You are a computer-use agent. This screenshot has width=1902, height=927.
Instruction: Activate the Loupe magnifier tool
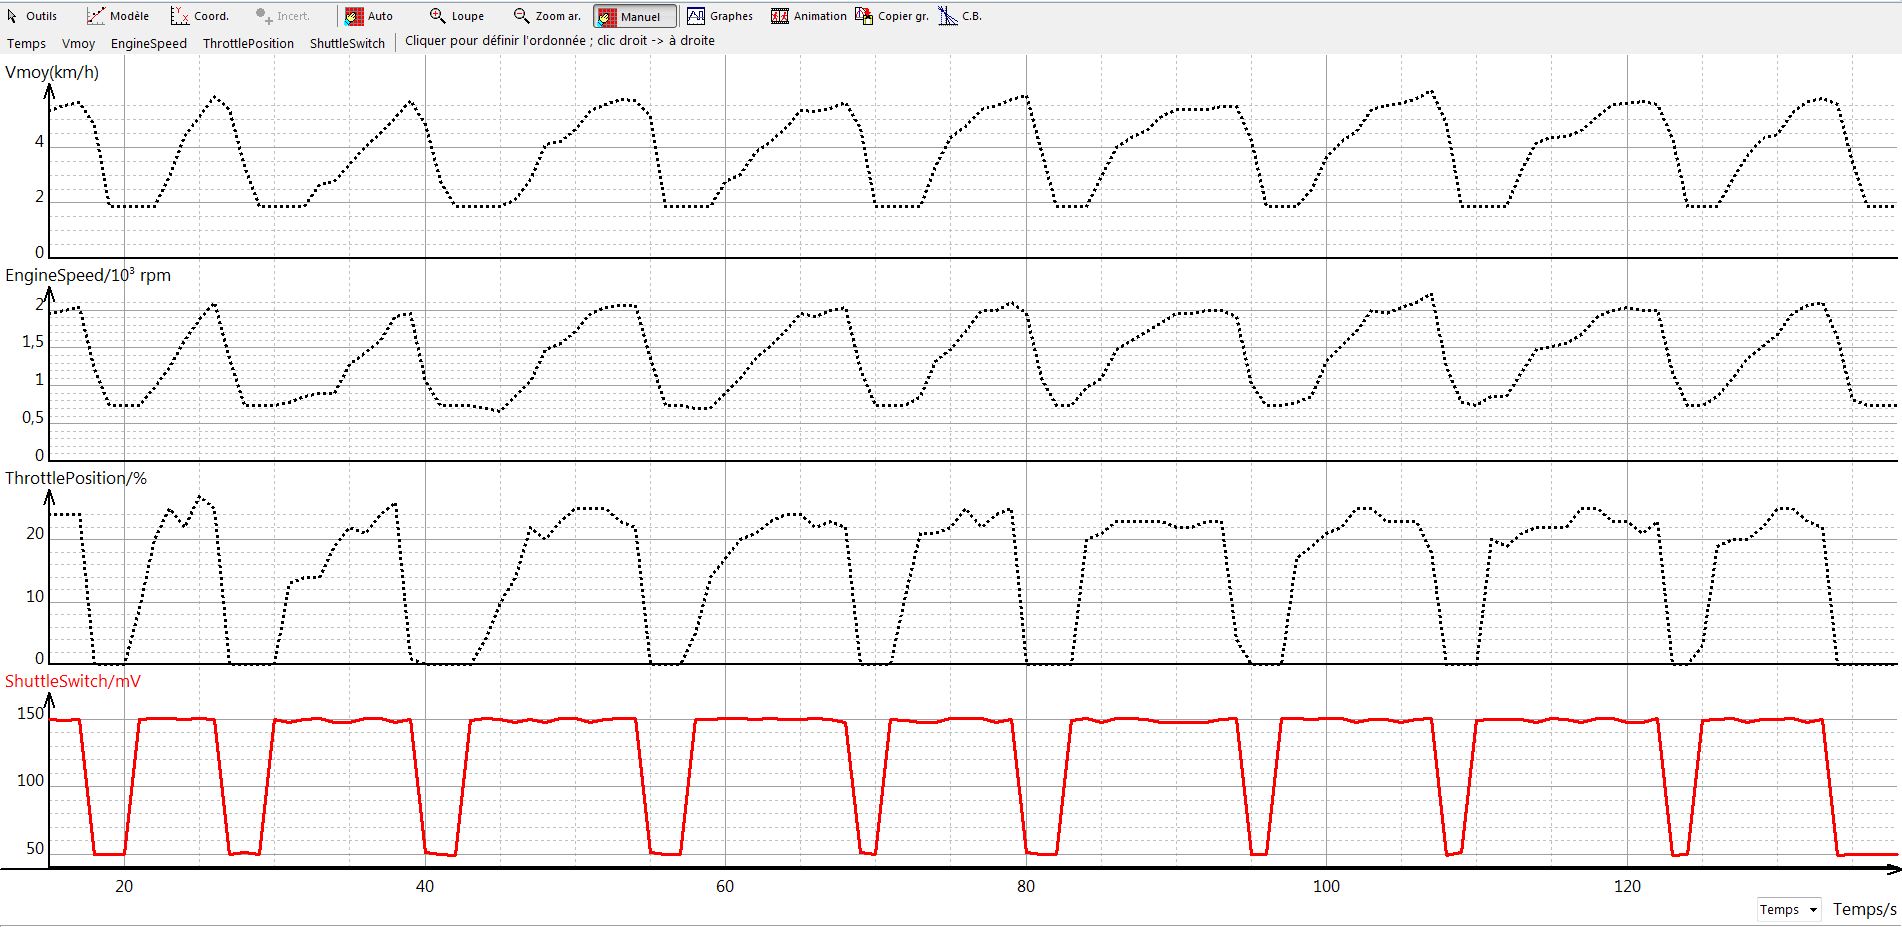pyautogui.click(x=457, y=16)
